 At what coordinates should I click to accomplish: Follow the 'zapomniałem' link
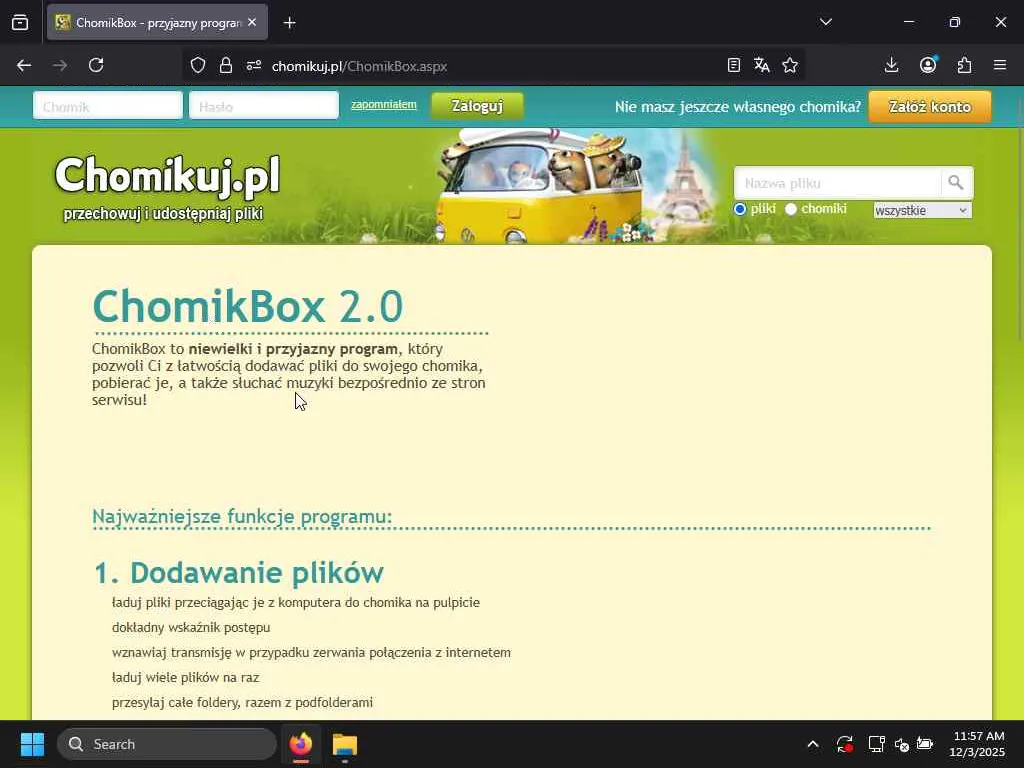384,104
